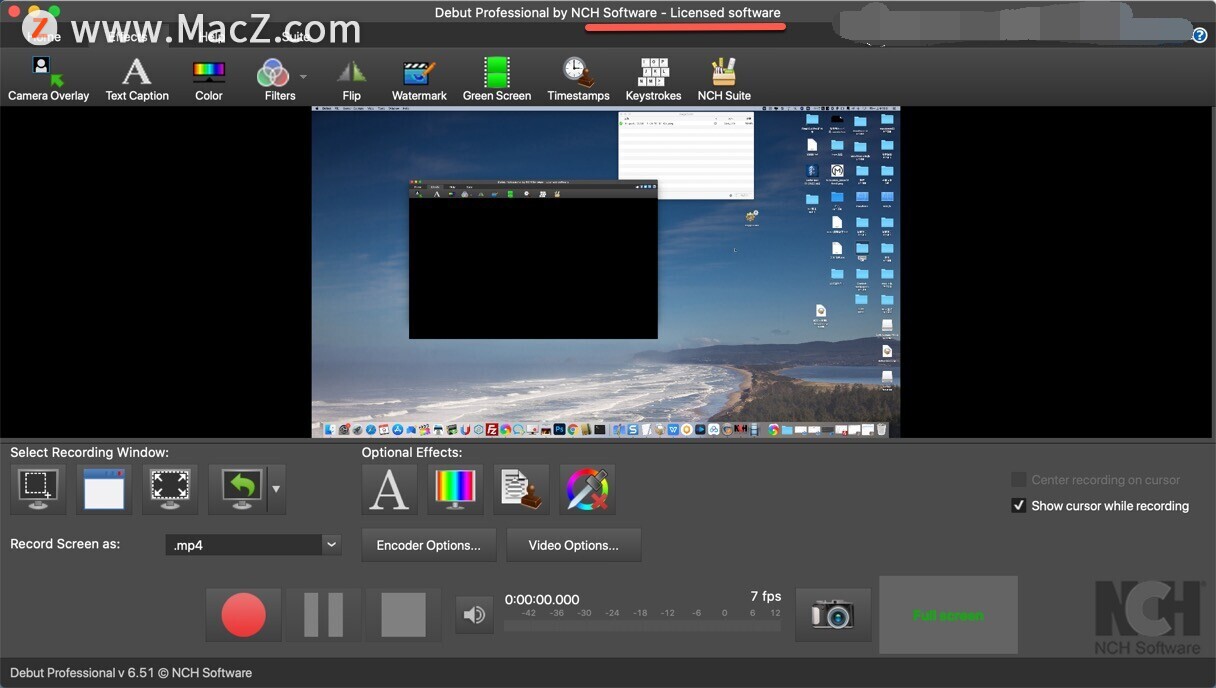The image size is (1216, 688).
Task: Expand the previous selection dropdown arrow
Action: 276,489
